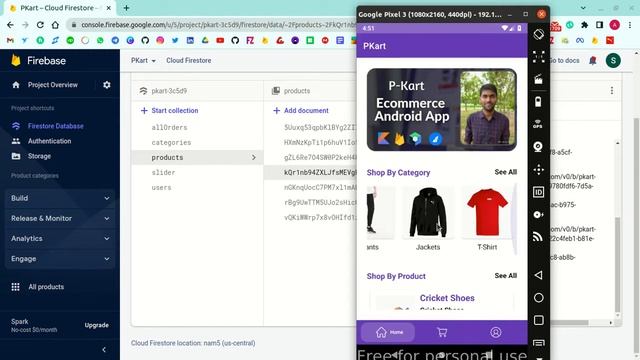The image size is (640, 360).
Task: Click Start collection in Firestore
Action: coord(169,111)
